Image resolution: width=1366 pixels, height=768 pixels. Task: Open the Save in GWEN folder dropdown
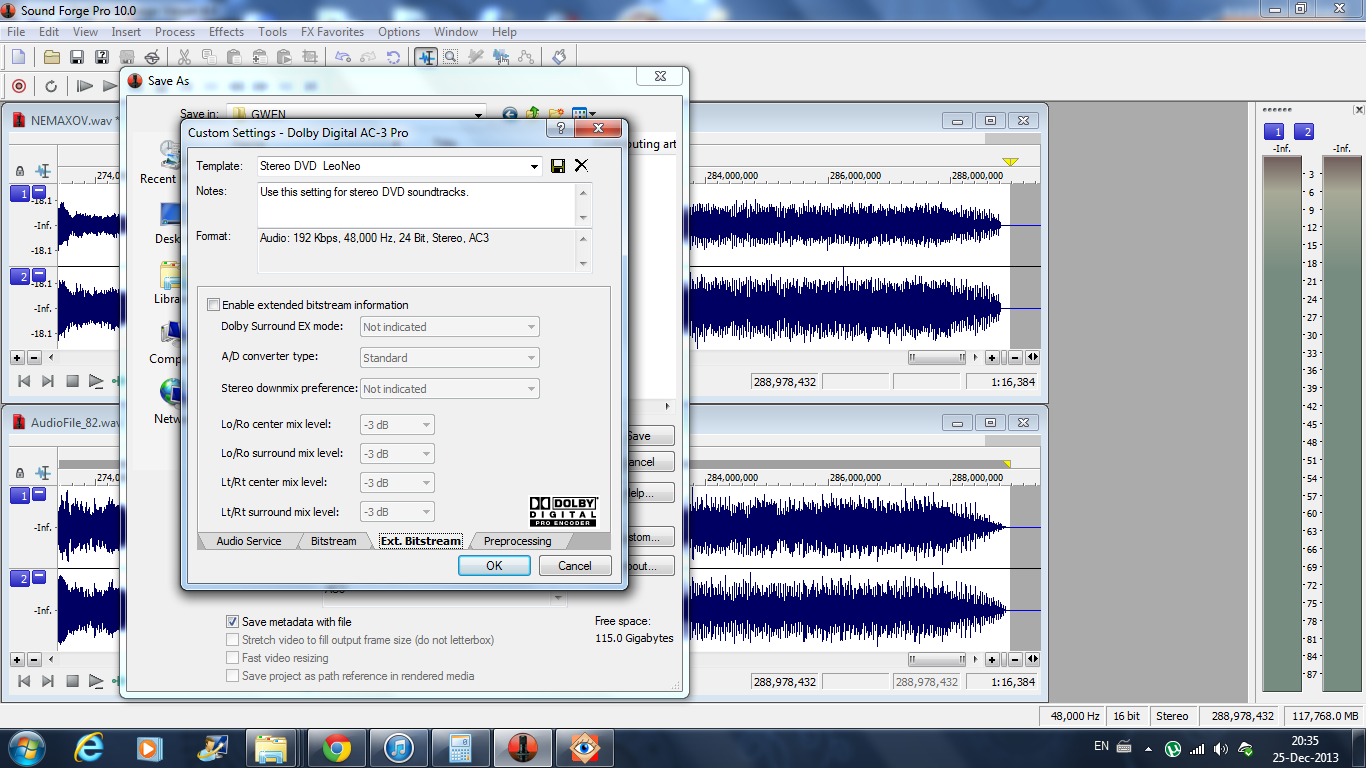click(479, 114)
